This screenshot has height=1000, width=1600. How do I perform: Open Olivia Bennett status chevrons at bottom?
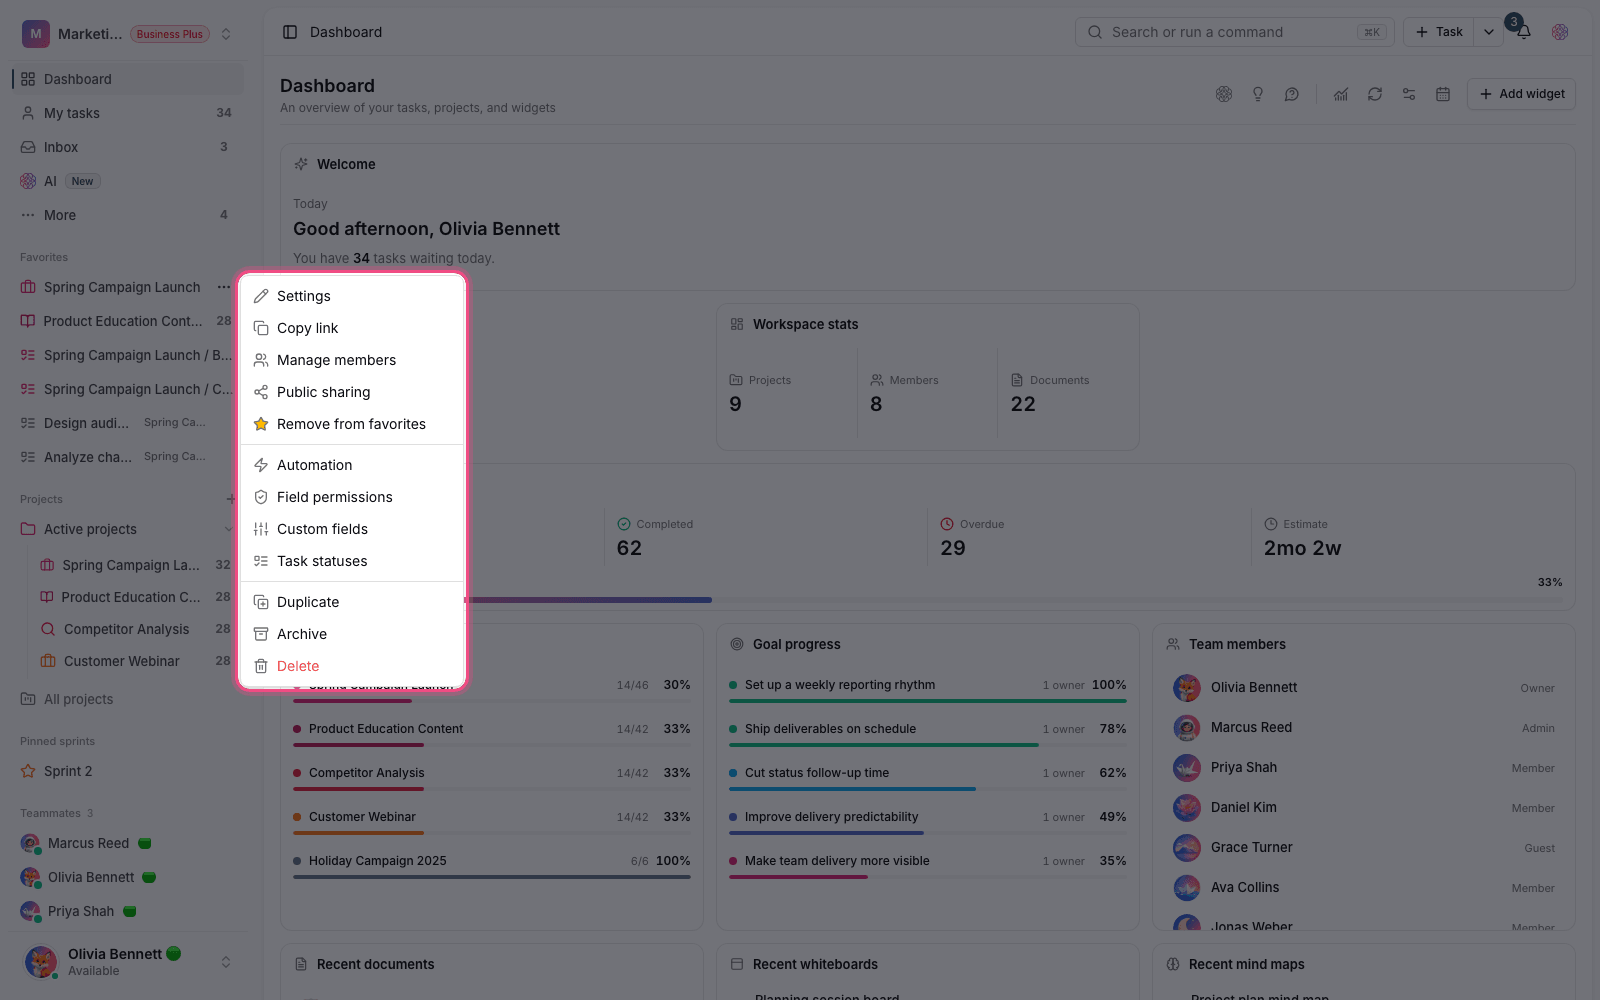(x=226, y=962)
